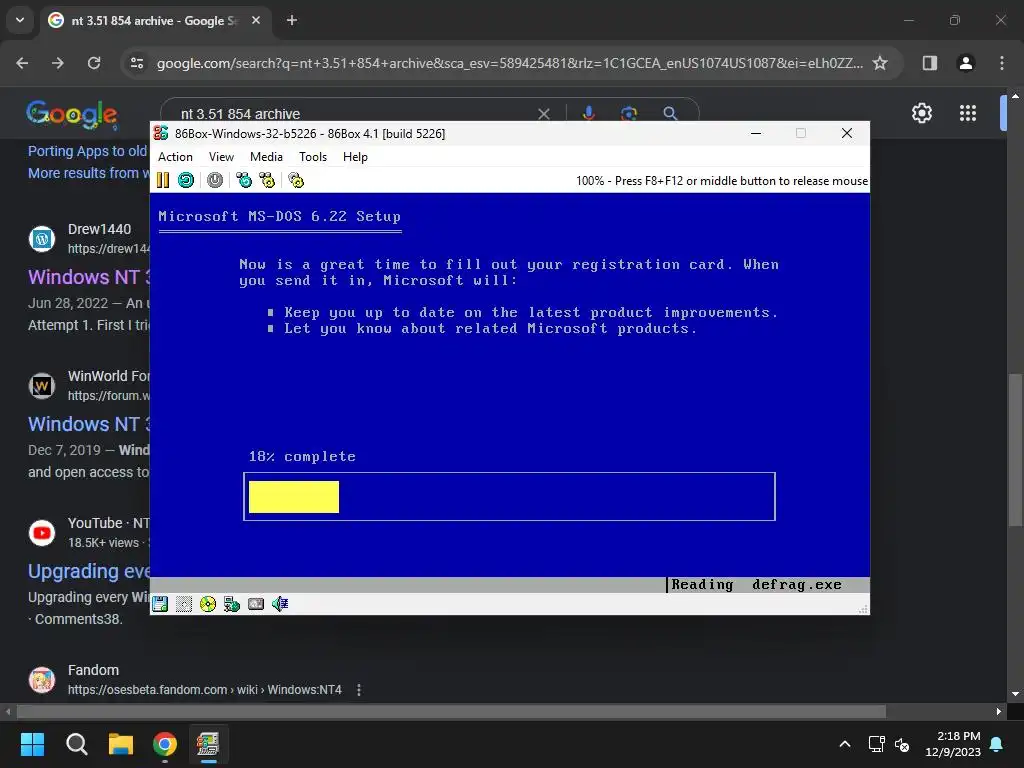Click the blue floppy drive status icon
1024x768 pixels.
point(160,604)
